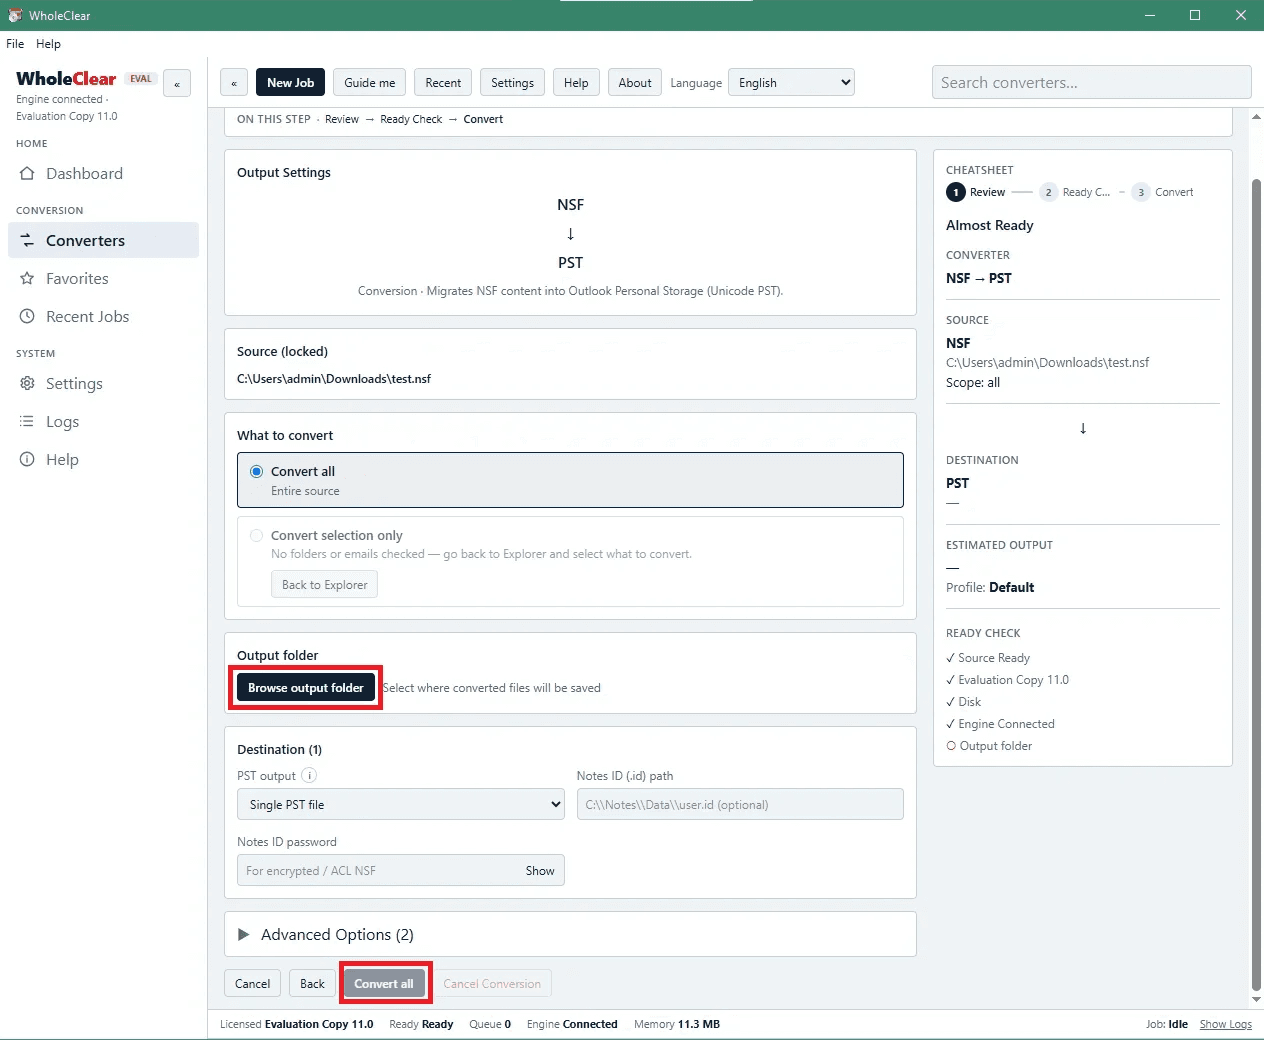Click the Notes ID (.id) path field
Image resolution: width=1264 pixels, height=1040 pixels.
click(x=740, y=805)
